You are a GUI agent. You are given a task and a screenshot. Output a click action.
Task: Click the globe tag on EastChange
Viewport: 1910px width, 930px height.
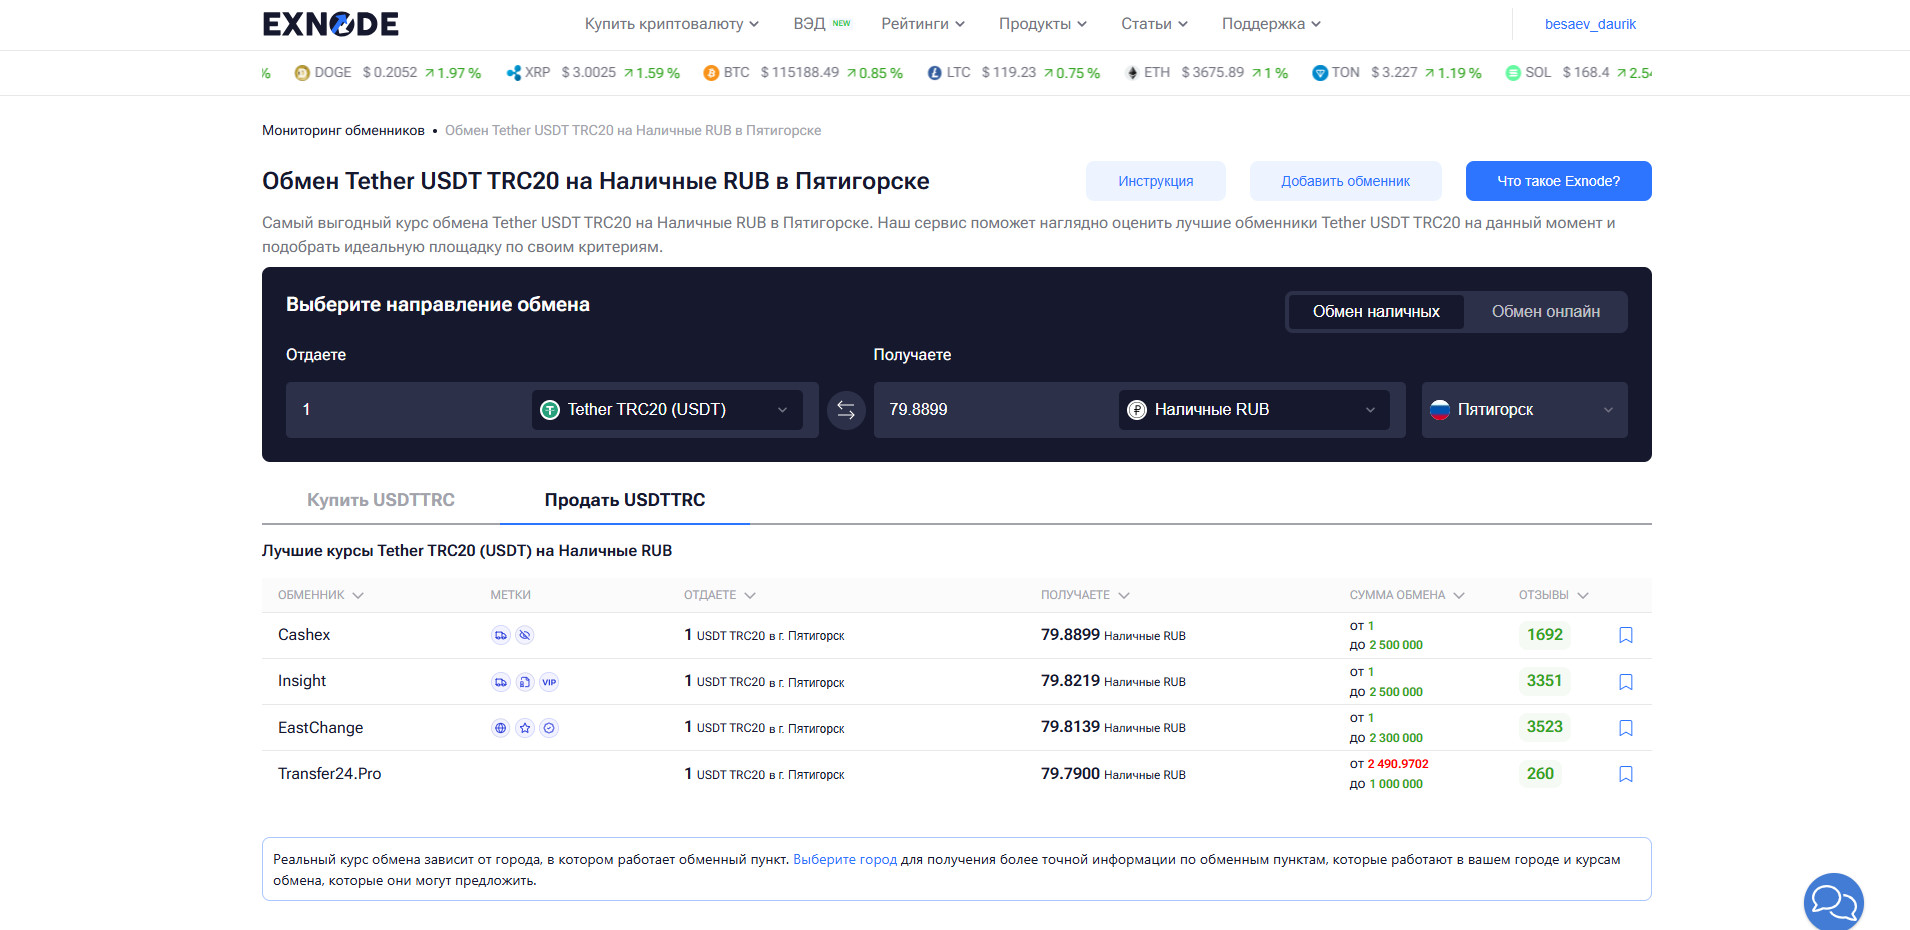500,728
